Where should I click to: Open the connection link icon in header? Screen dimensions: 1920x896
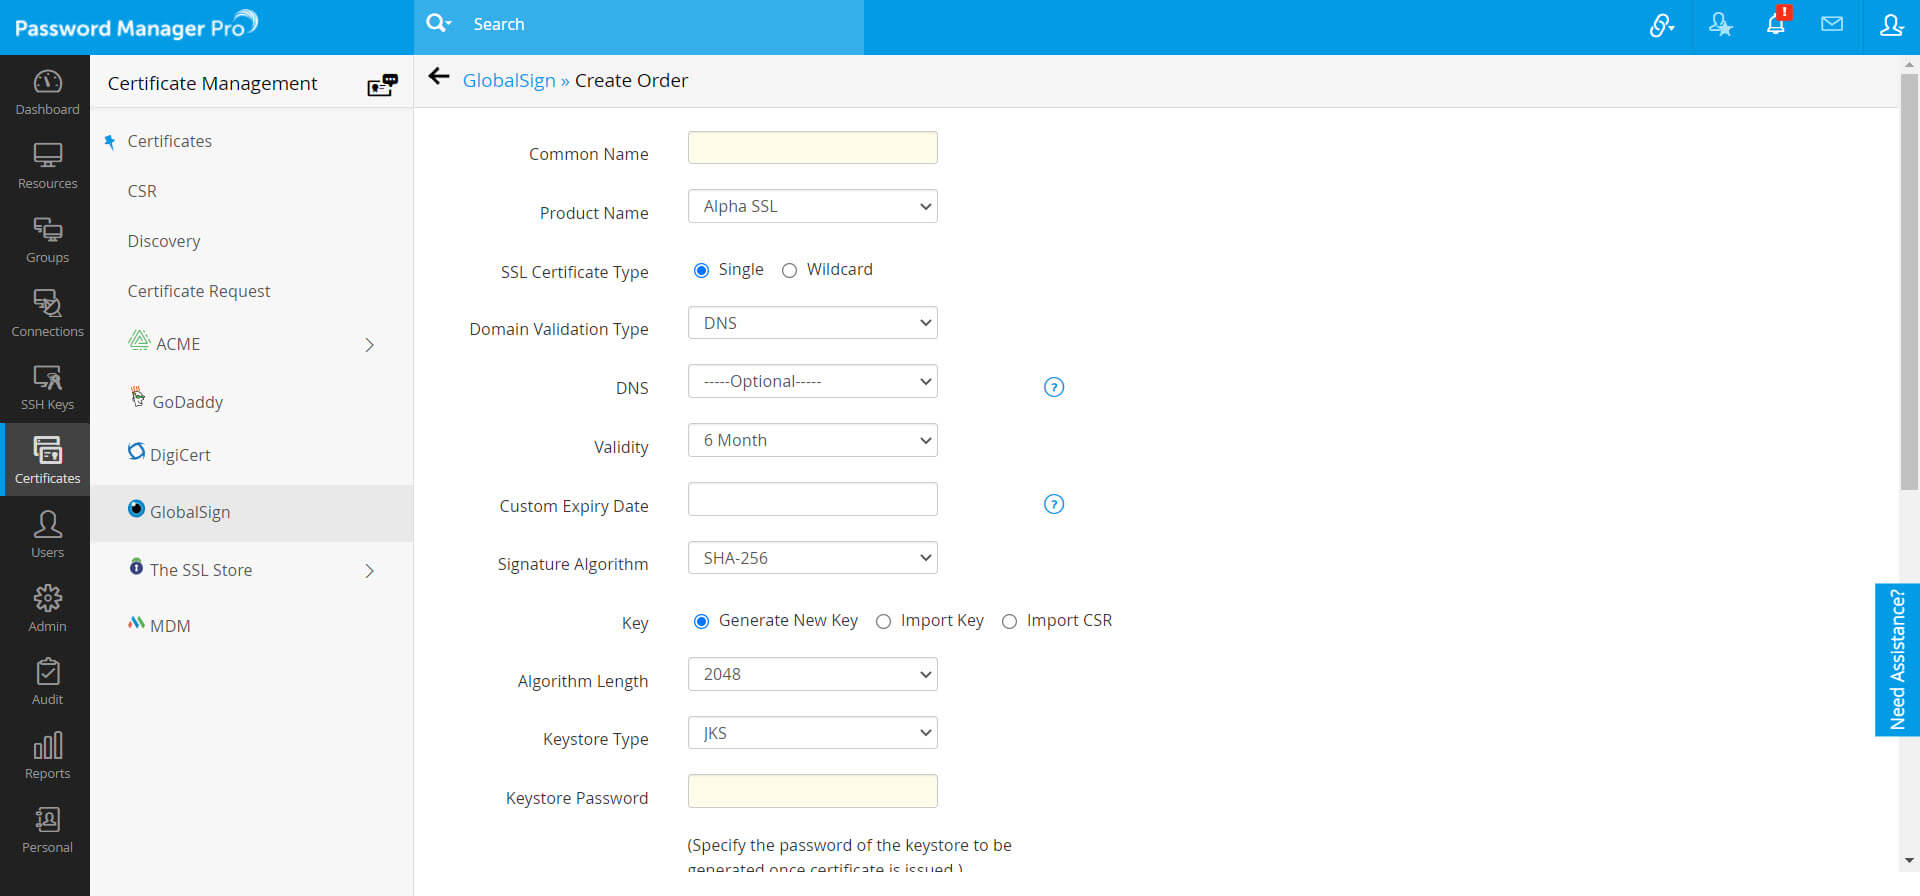pos(1661,25)
